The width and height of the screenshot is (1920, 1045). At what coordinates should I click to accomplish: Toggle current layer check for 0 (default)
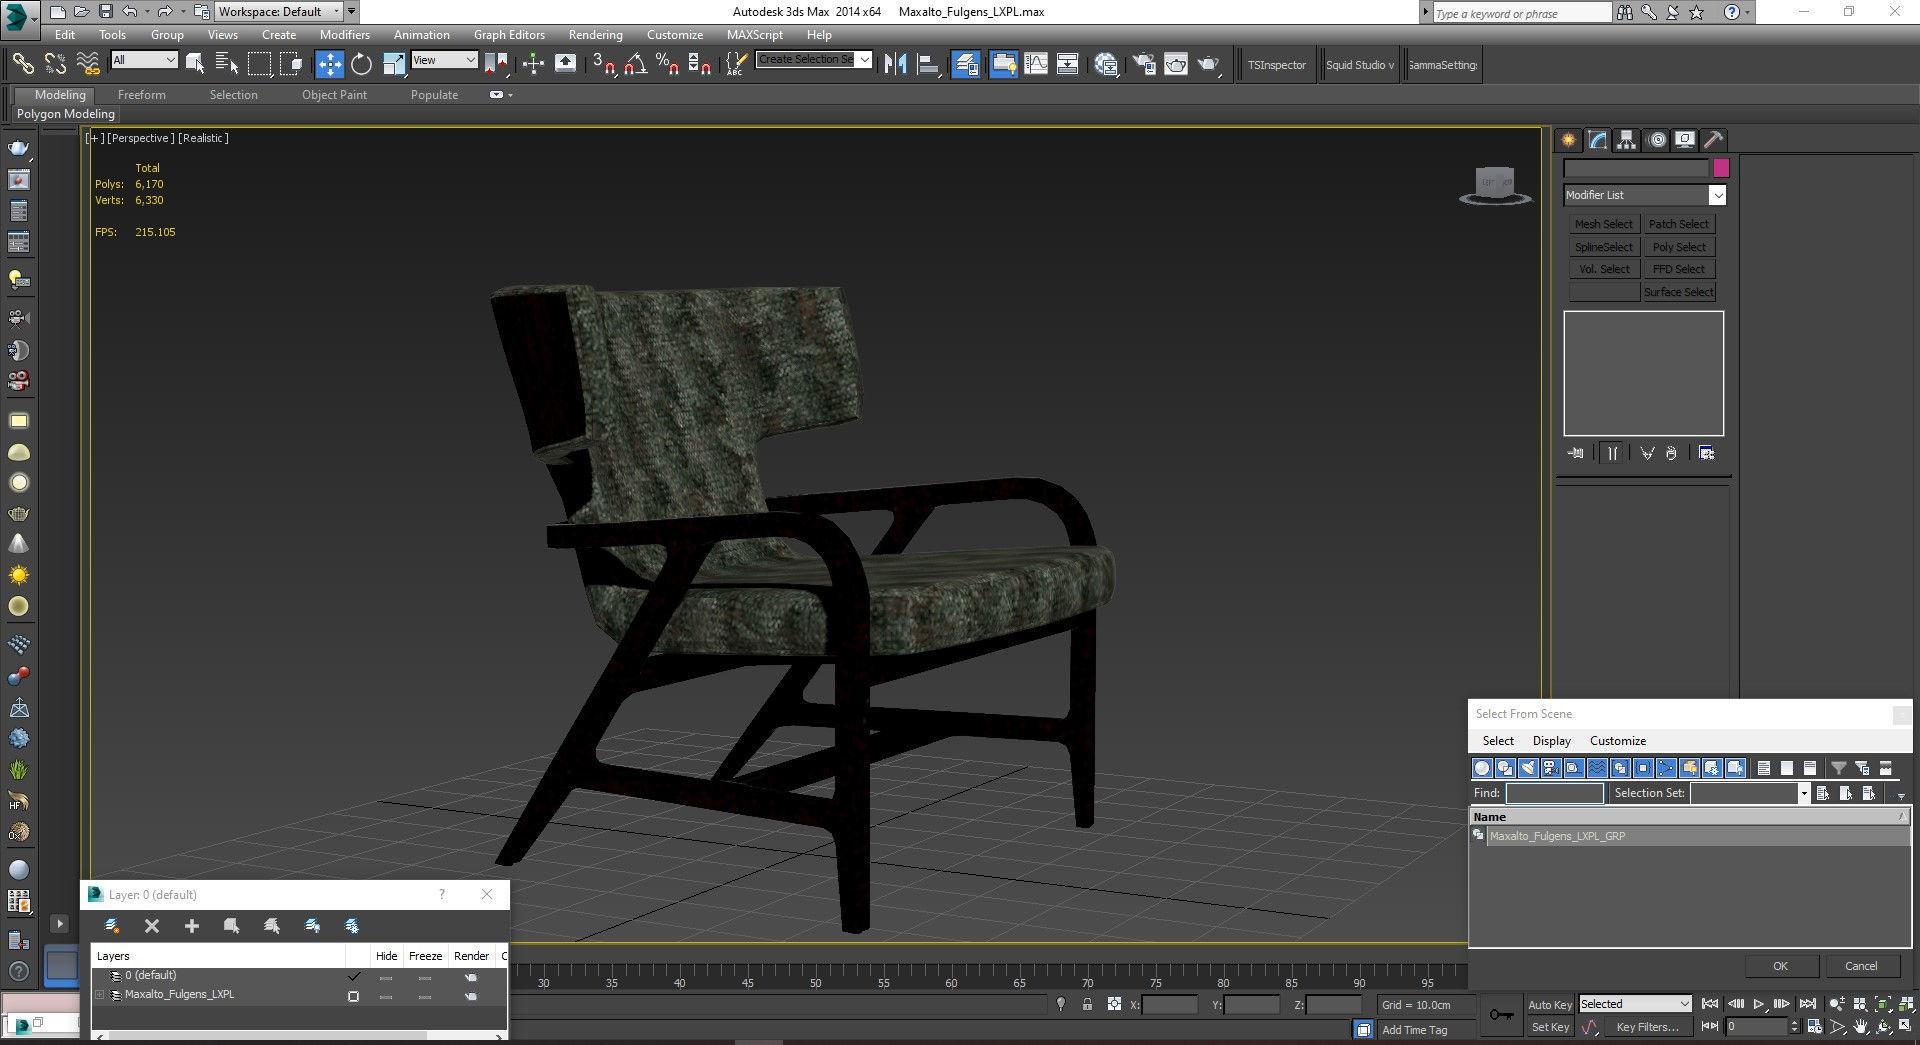click(x=353, y=975)
